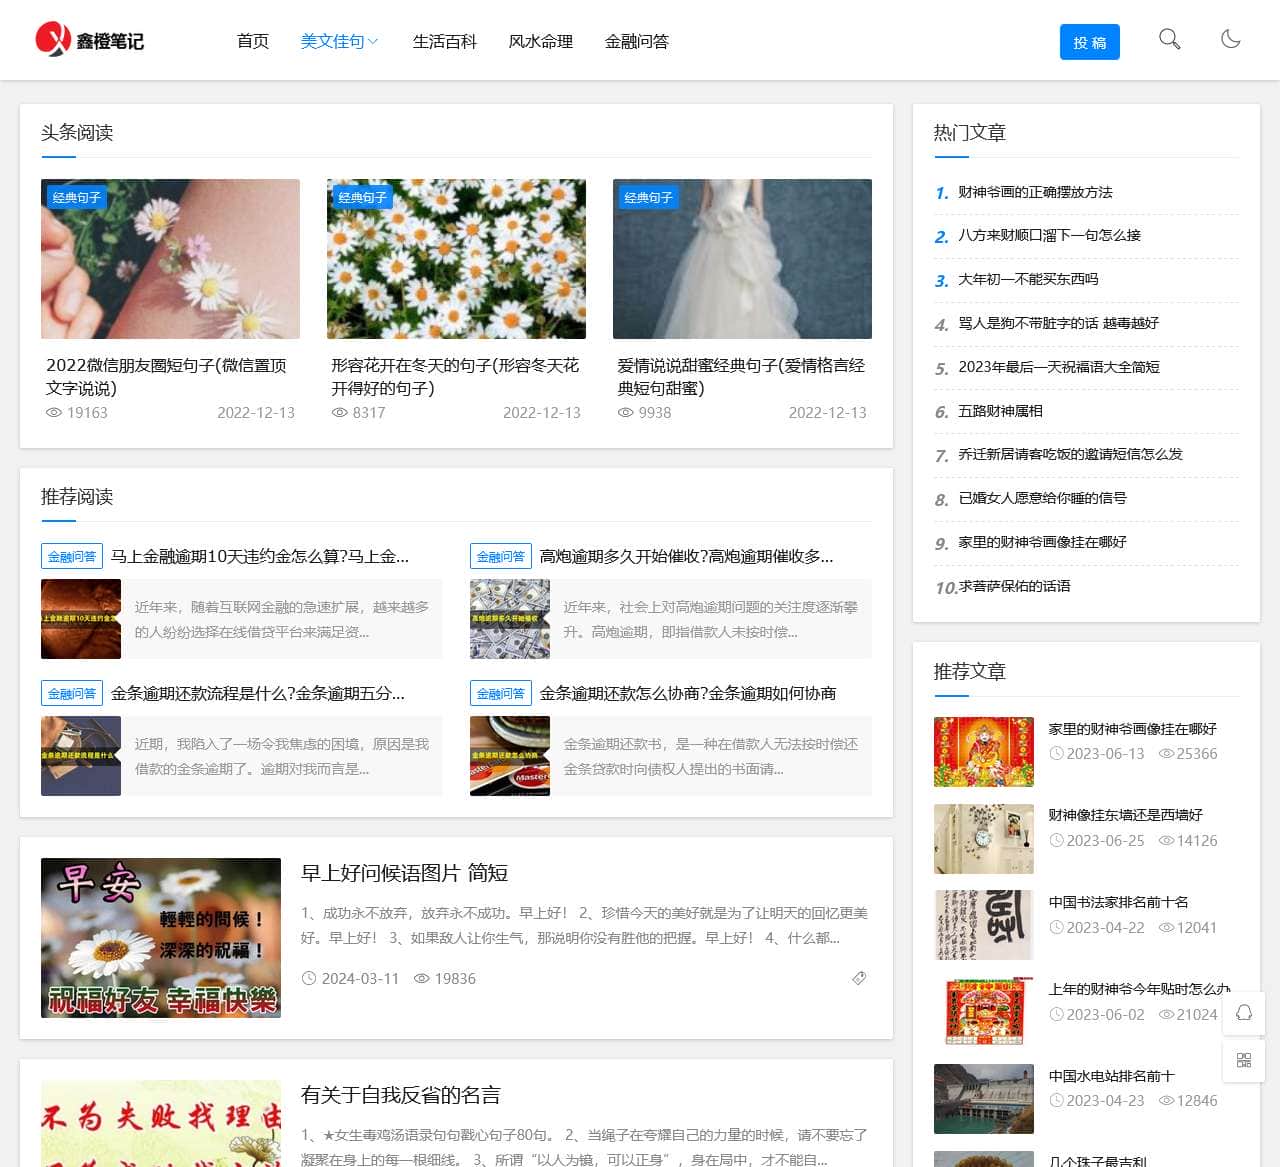Click the tag icon on 早上好问候语图片 card
The height and width of the screenshot is (1167, 1280).
click(x=859, y=978)
